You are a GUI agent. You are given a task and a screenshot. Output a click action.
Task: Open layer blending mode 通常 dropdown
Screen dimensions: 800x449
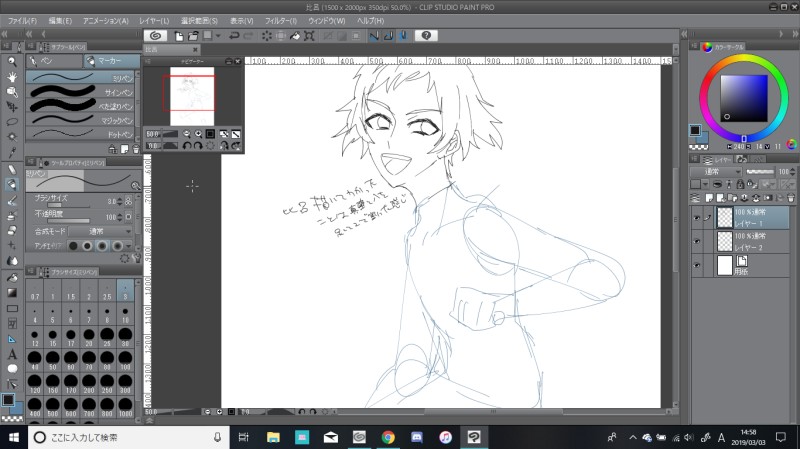tap(715, 171)
